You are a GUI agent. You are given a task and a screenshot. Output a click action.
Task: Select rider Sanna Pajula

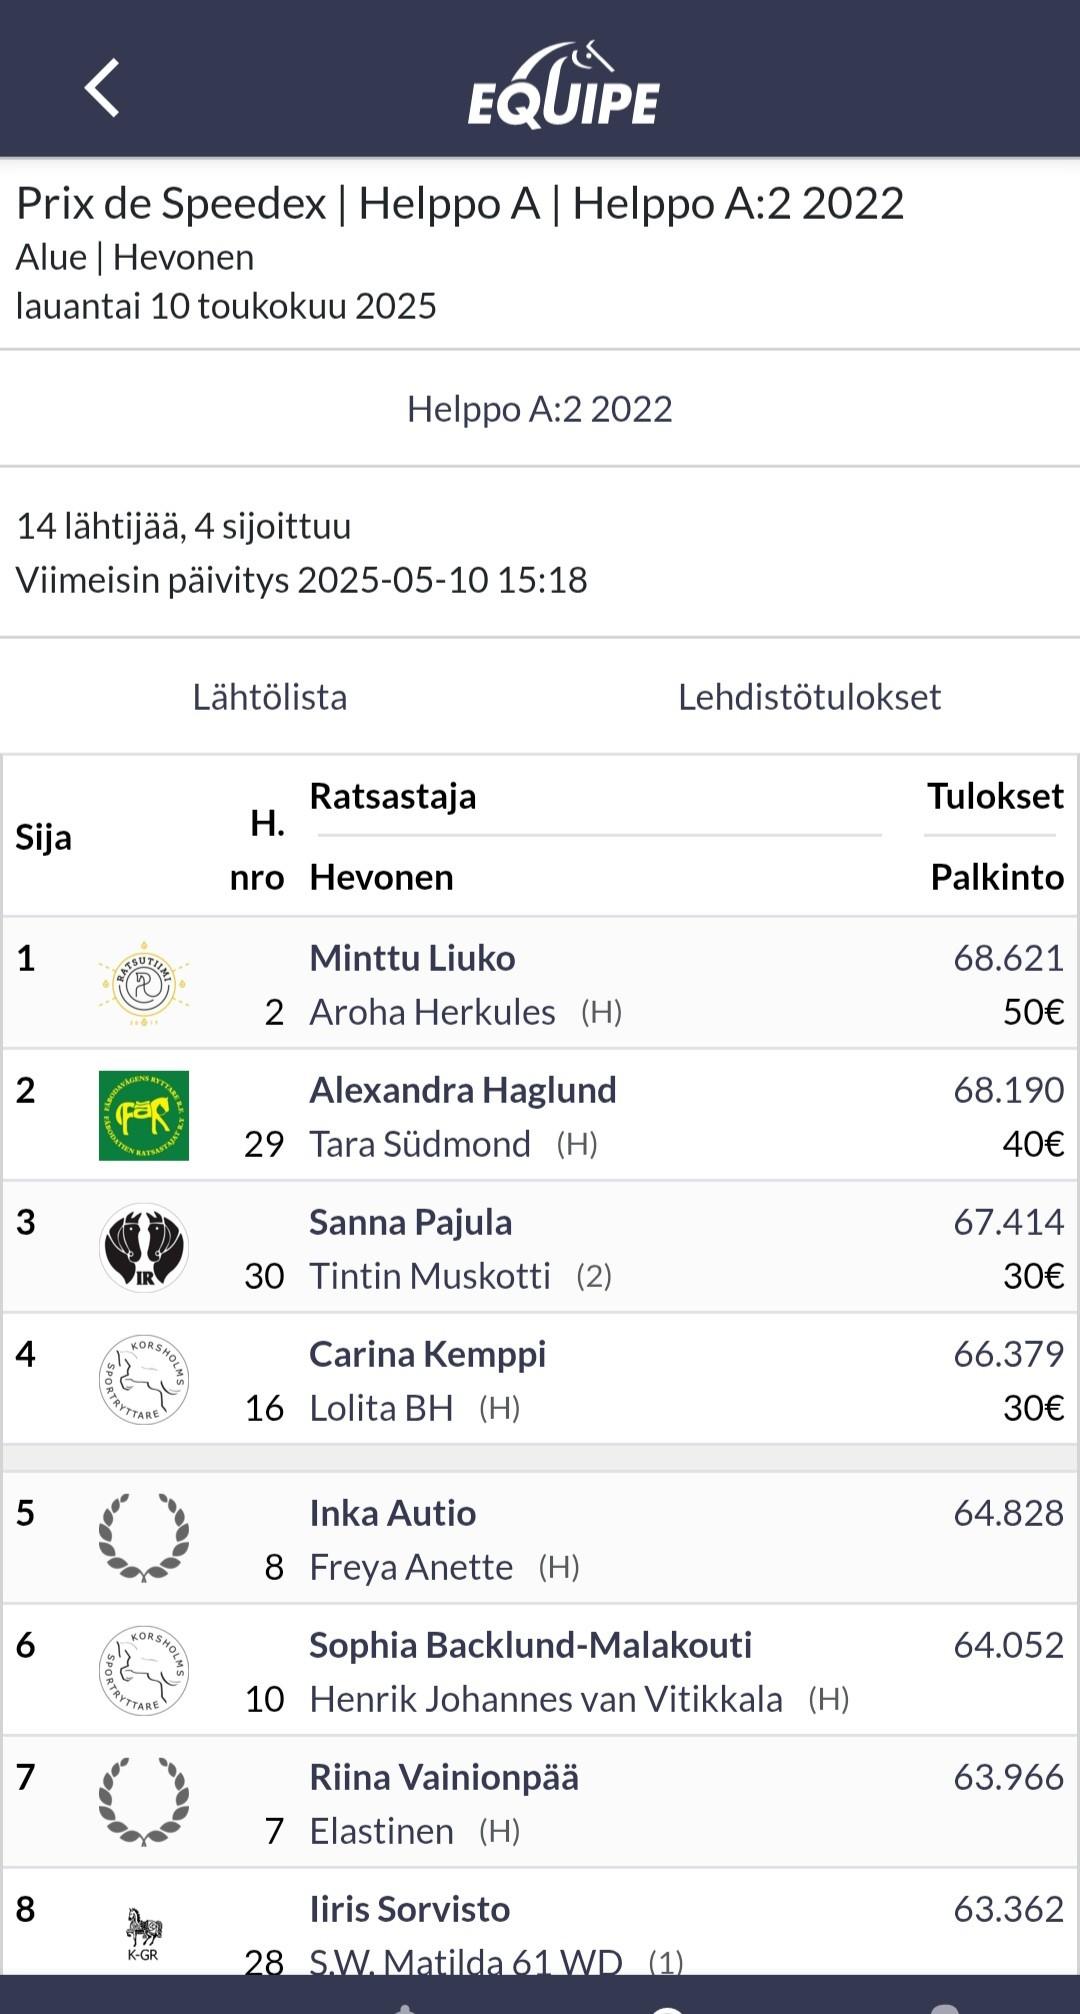(410, 1222)
